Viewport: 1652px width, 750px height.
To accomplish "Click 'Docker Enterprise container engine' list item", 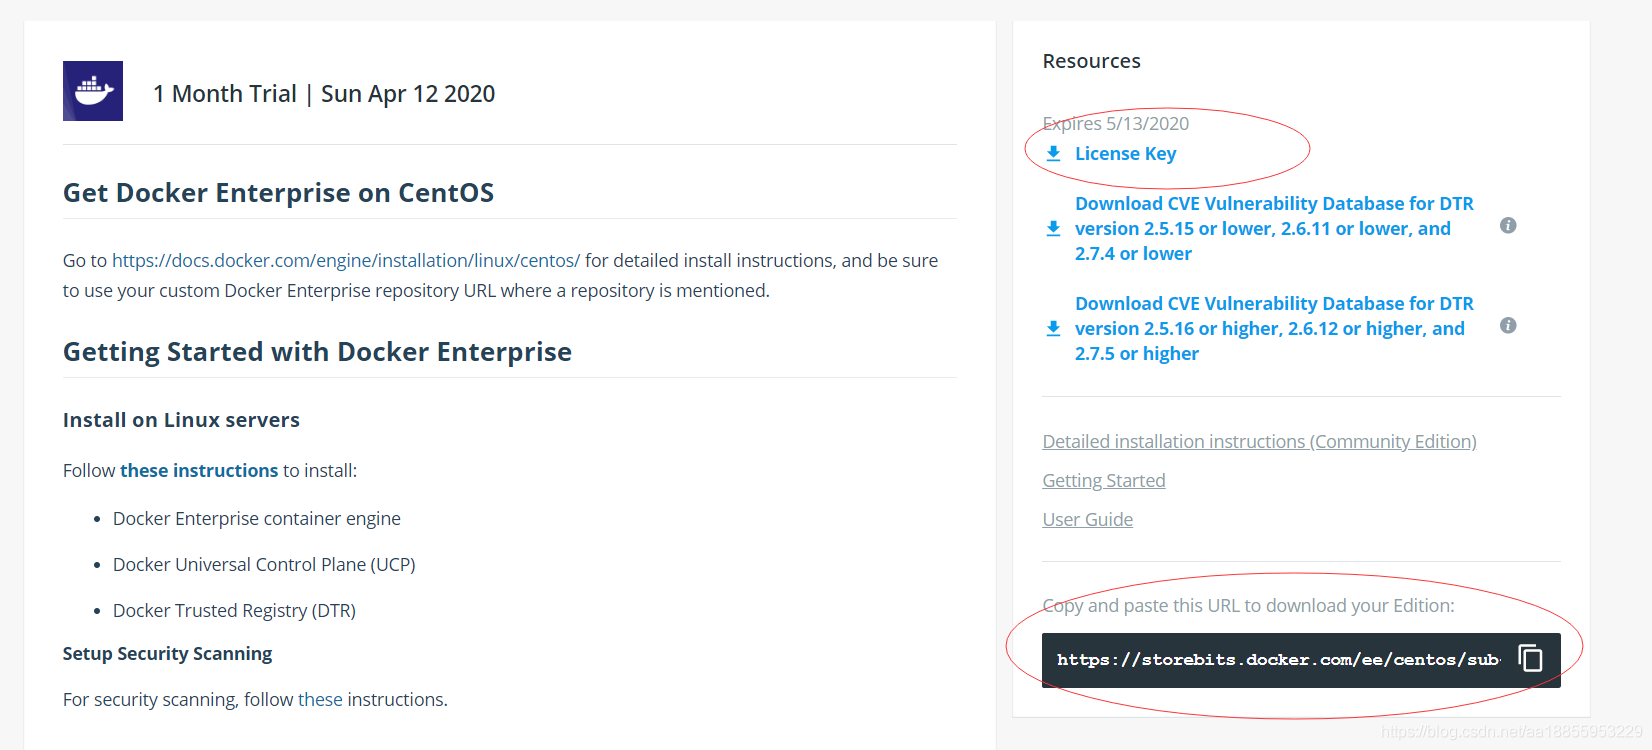I will click(257, 518).
